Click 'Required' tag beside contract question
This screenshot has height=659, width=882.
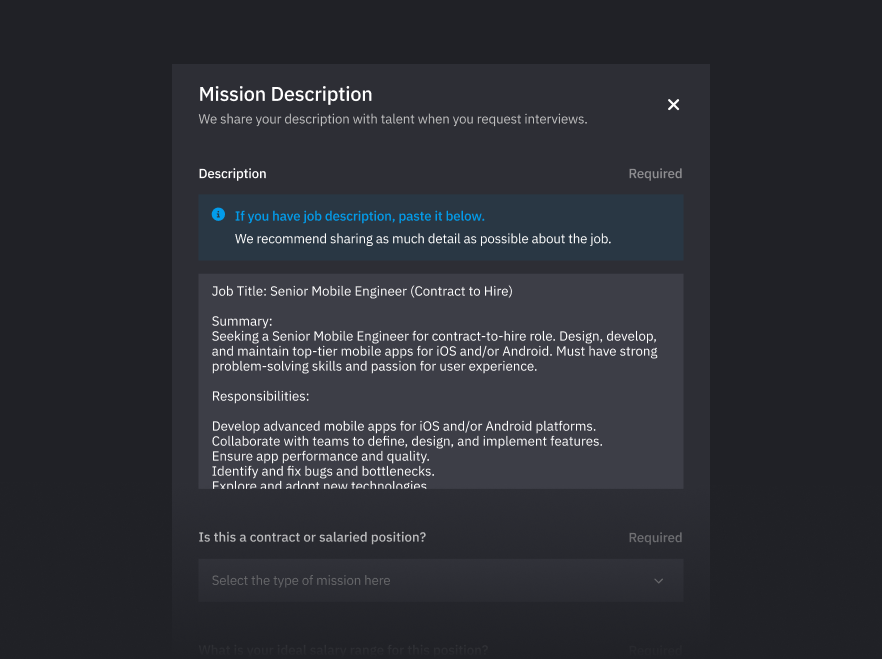[654, 538]
